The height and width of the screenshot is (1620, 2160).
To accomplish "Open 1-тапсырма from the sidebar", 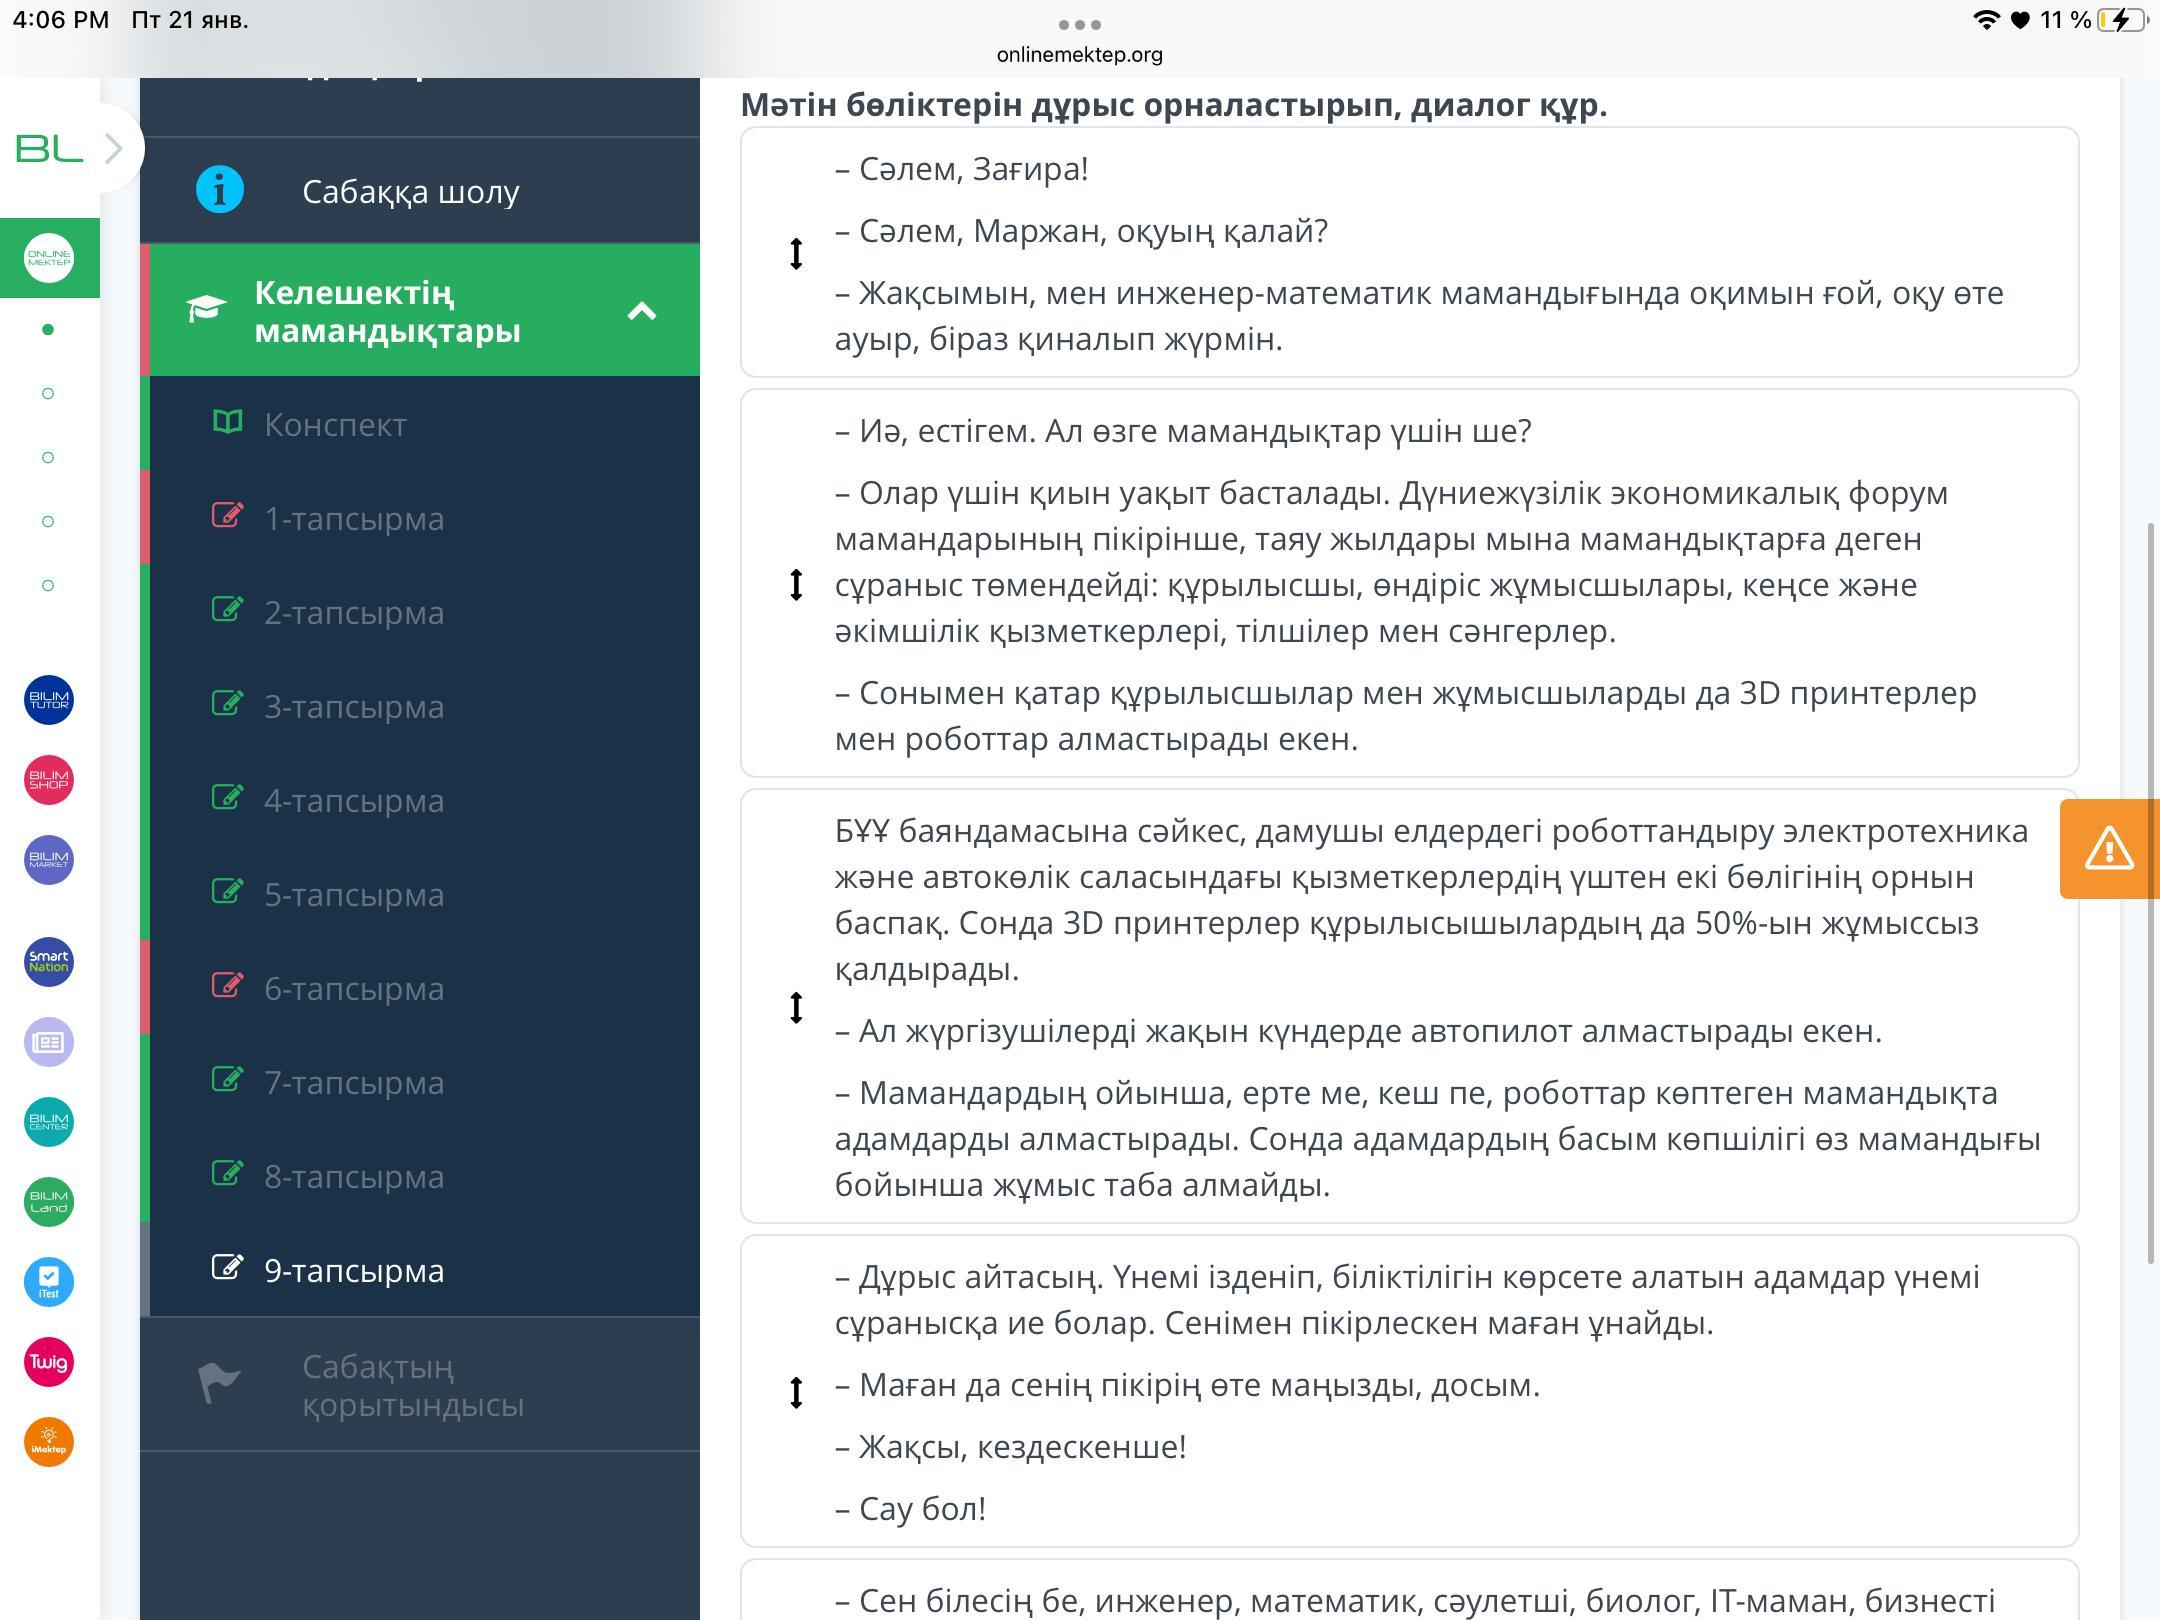I will (x=353, y=519).
